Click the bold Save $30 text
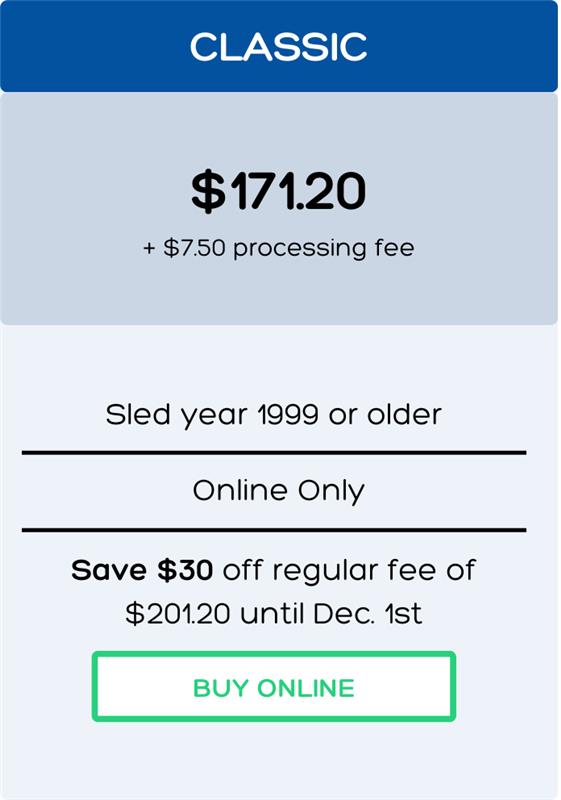 click(x=142, y=570)
